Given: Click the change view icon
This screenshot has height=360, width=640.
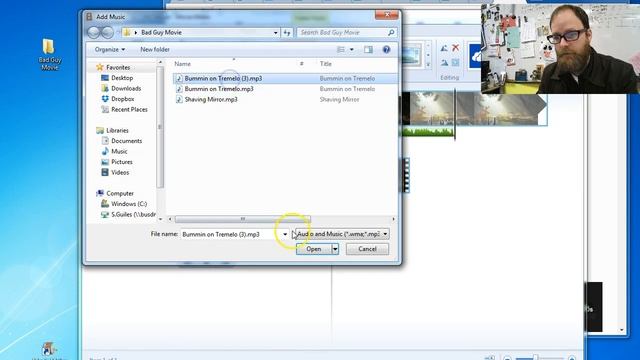Looking at the screenshot, I should pyautogui.click(x=341, y=49).
